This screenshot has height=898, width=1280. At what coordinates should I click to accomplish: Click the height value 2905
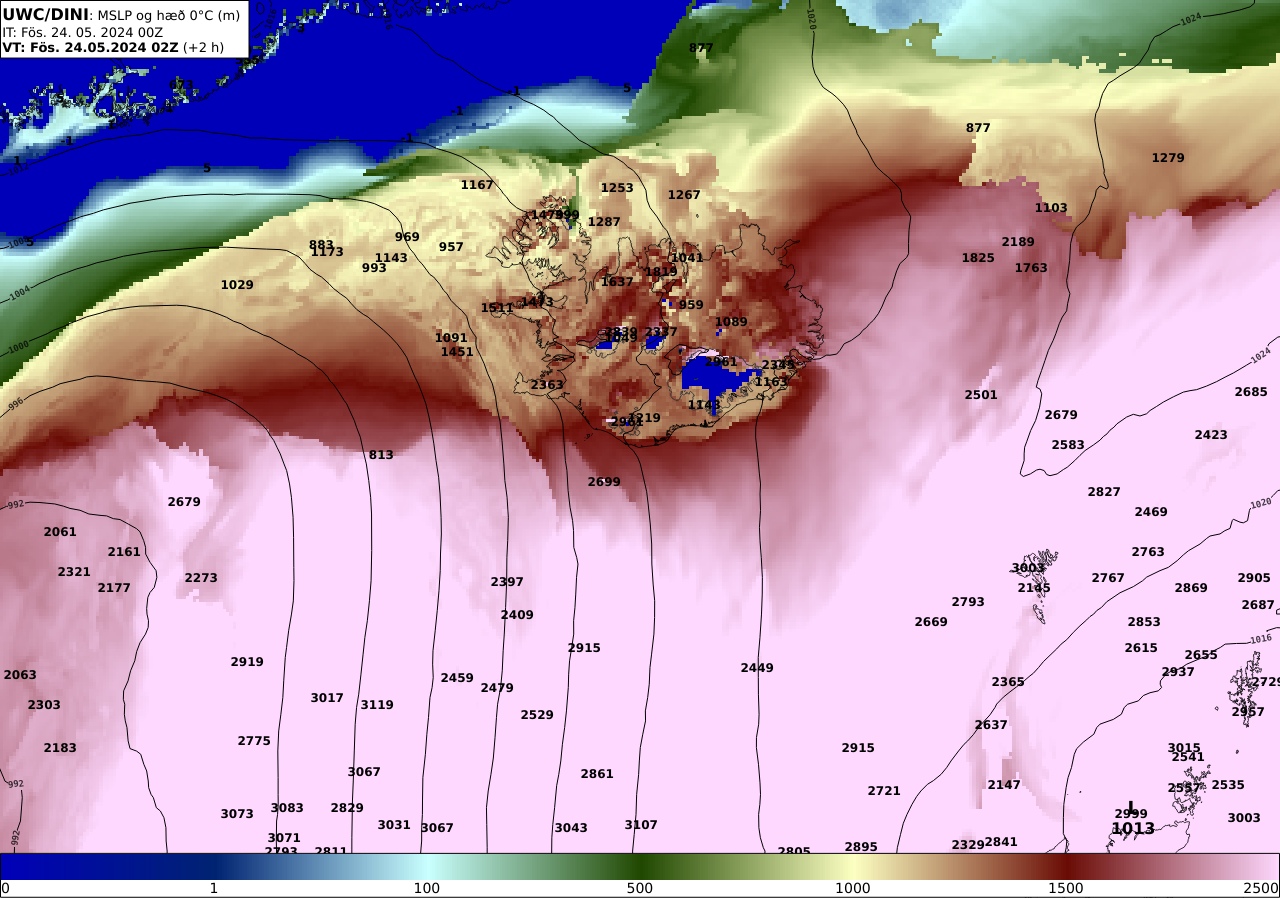[1254, 578]
